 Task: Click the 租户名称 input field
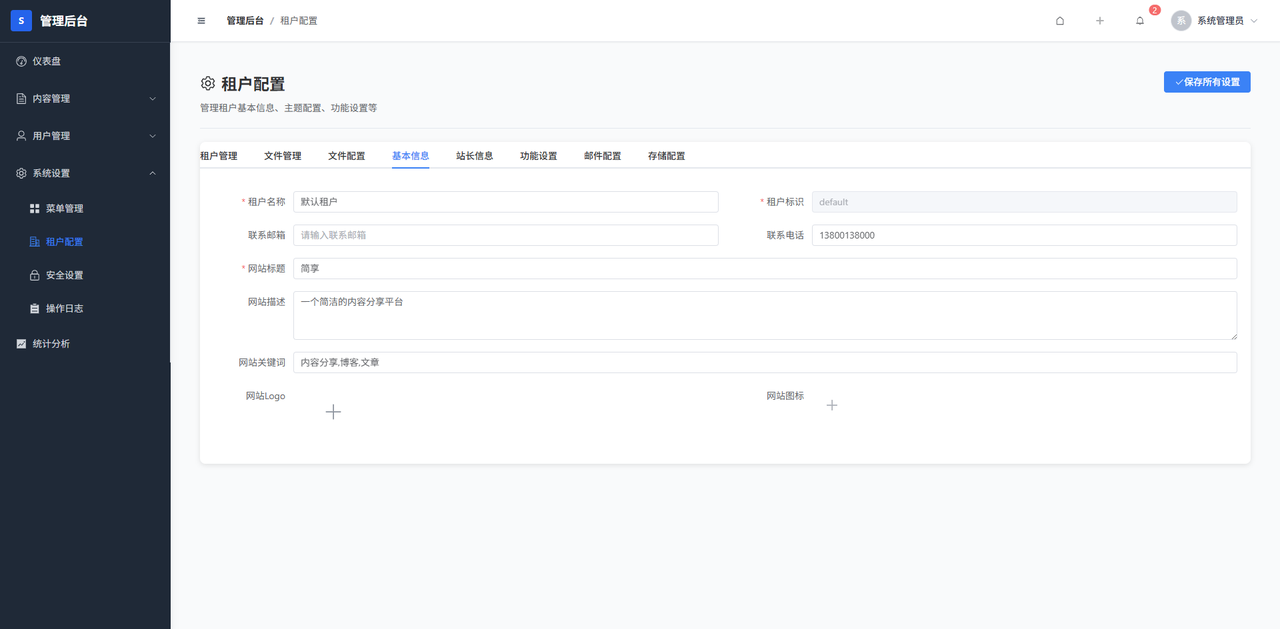point(506,201)
